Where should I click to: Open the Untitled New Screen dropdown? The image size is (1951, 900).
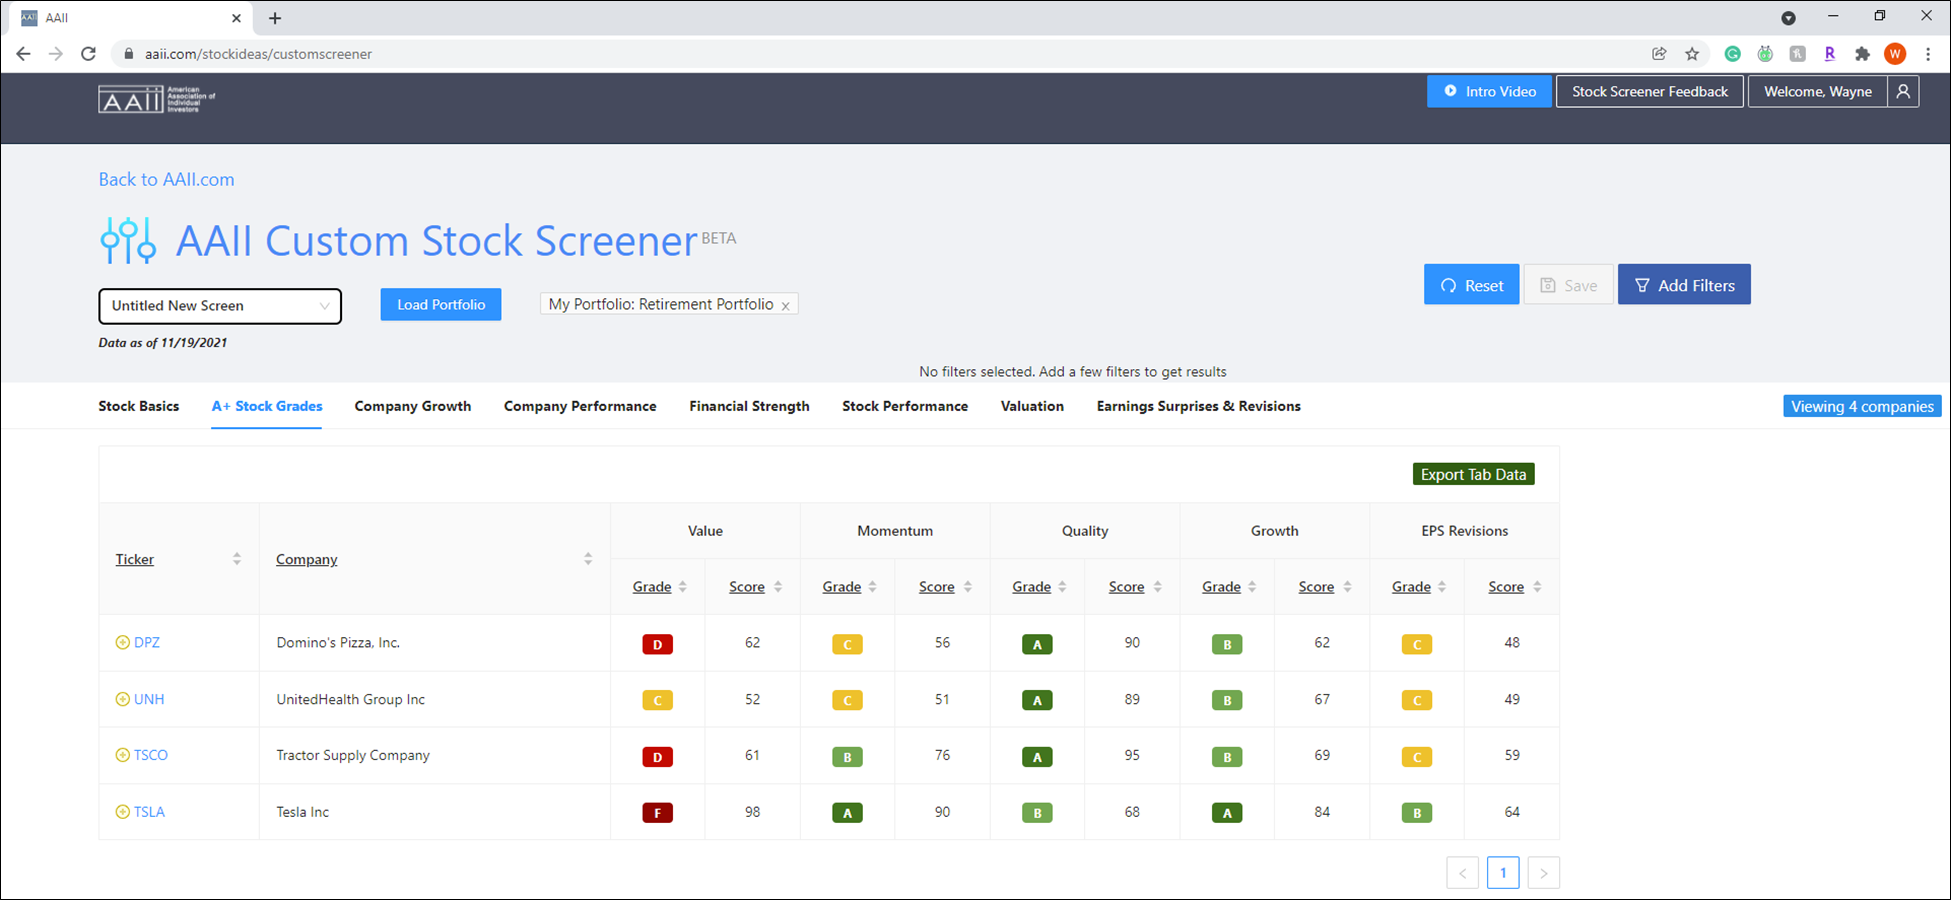click(220, 306)
